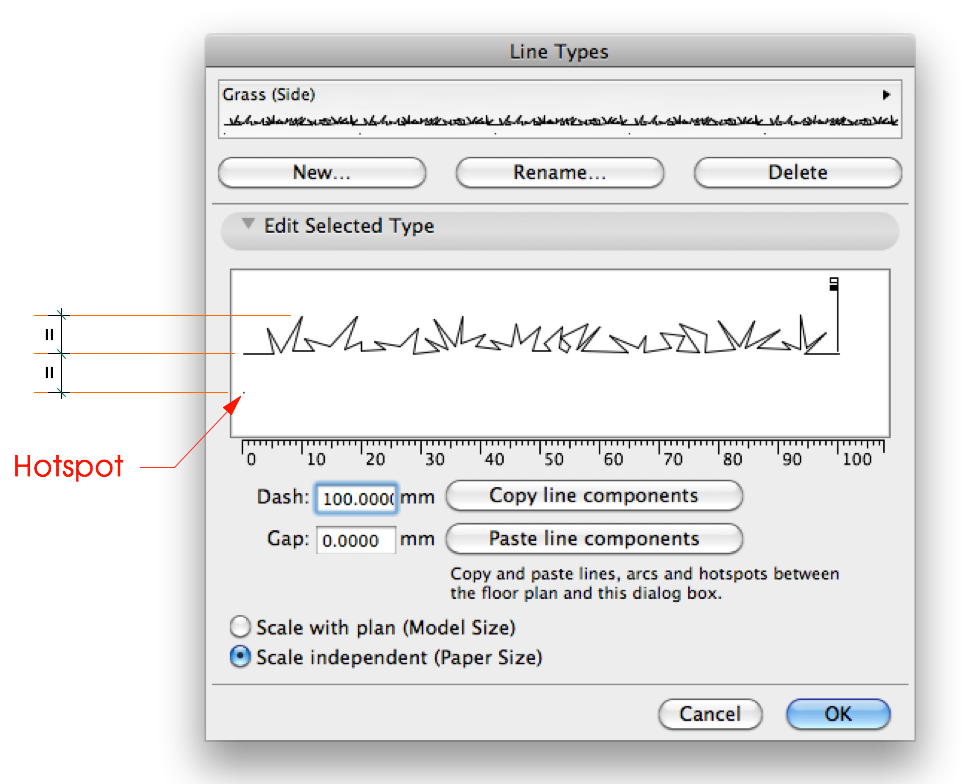
Task: Click the Gap value input field
Action: tap(357, 540)
